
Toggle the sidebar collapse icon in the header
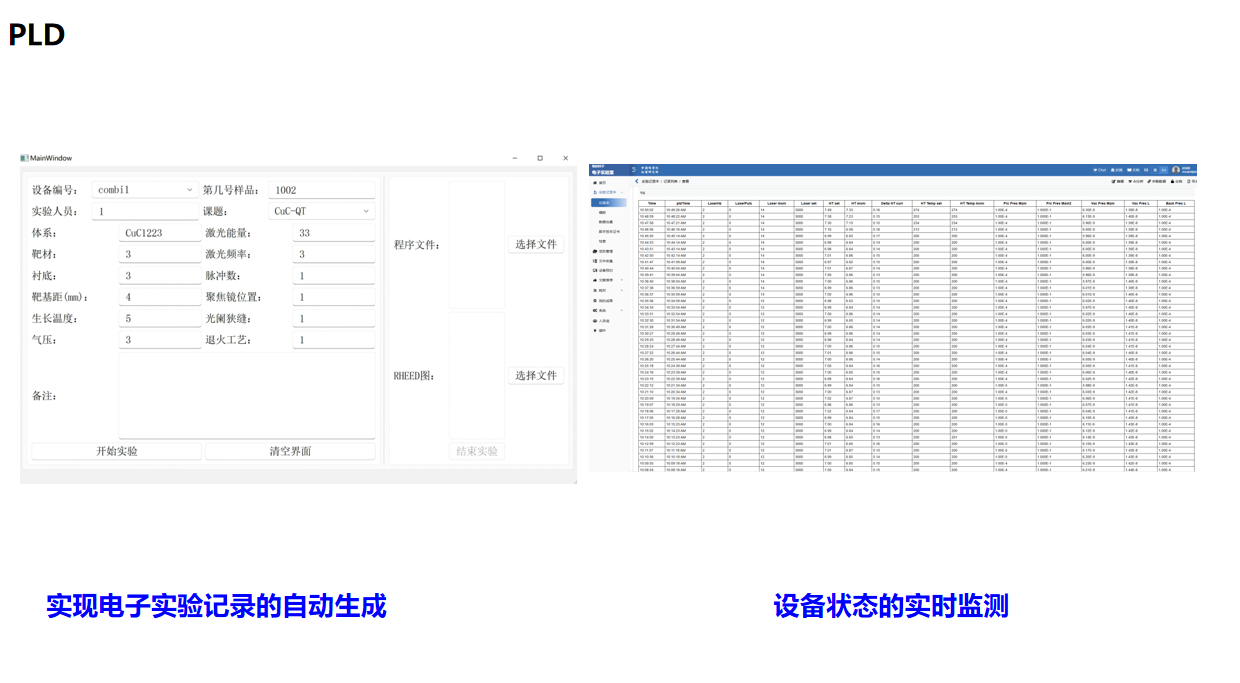tap(633, 169)
